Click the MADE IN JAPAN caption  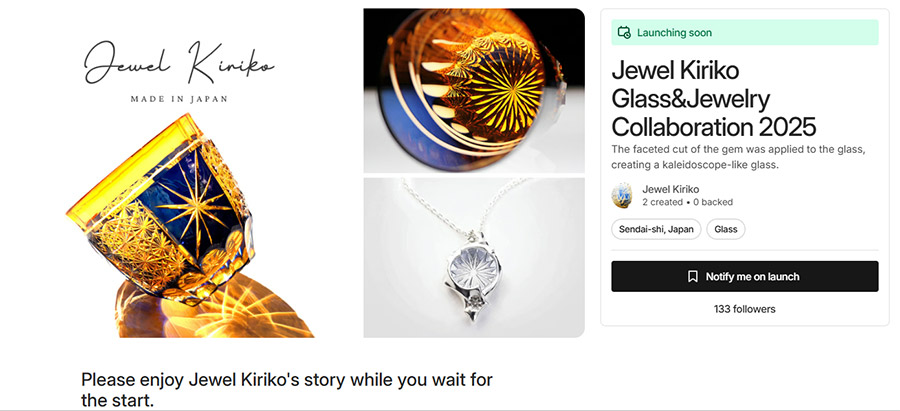click(179, 99)
